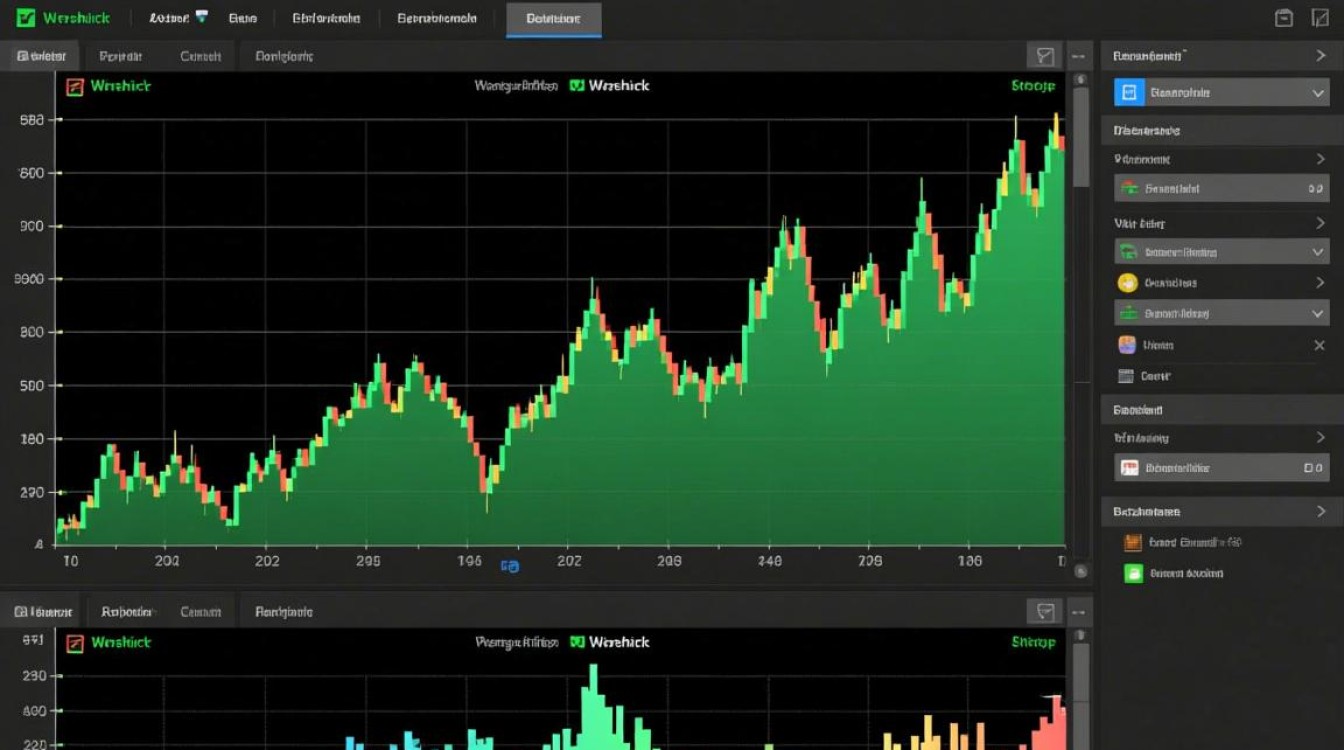
Task: Click the purple-orange icon beside the X button
Action: 1127,345
